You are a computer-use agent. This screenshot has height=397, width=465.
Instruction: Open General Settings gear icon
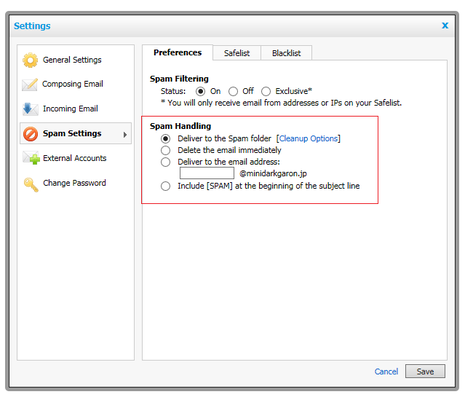[x=30, y=60]
